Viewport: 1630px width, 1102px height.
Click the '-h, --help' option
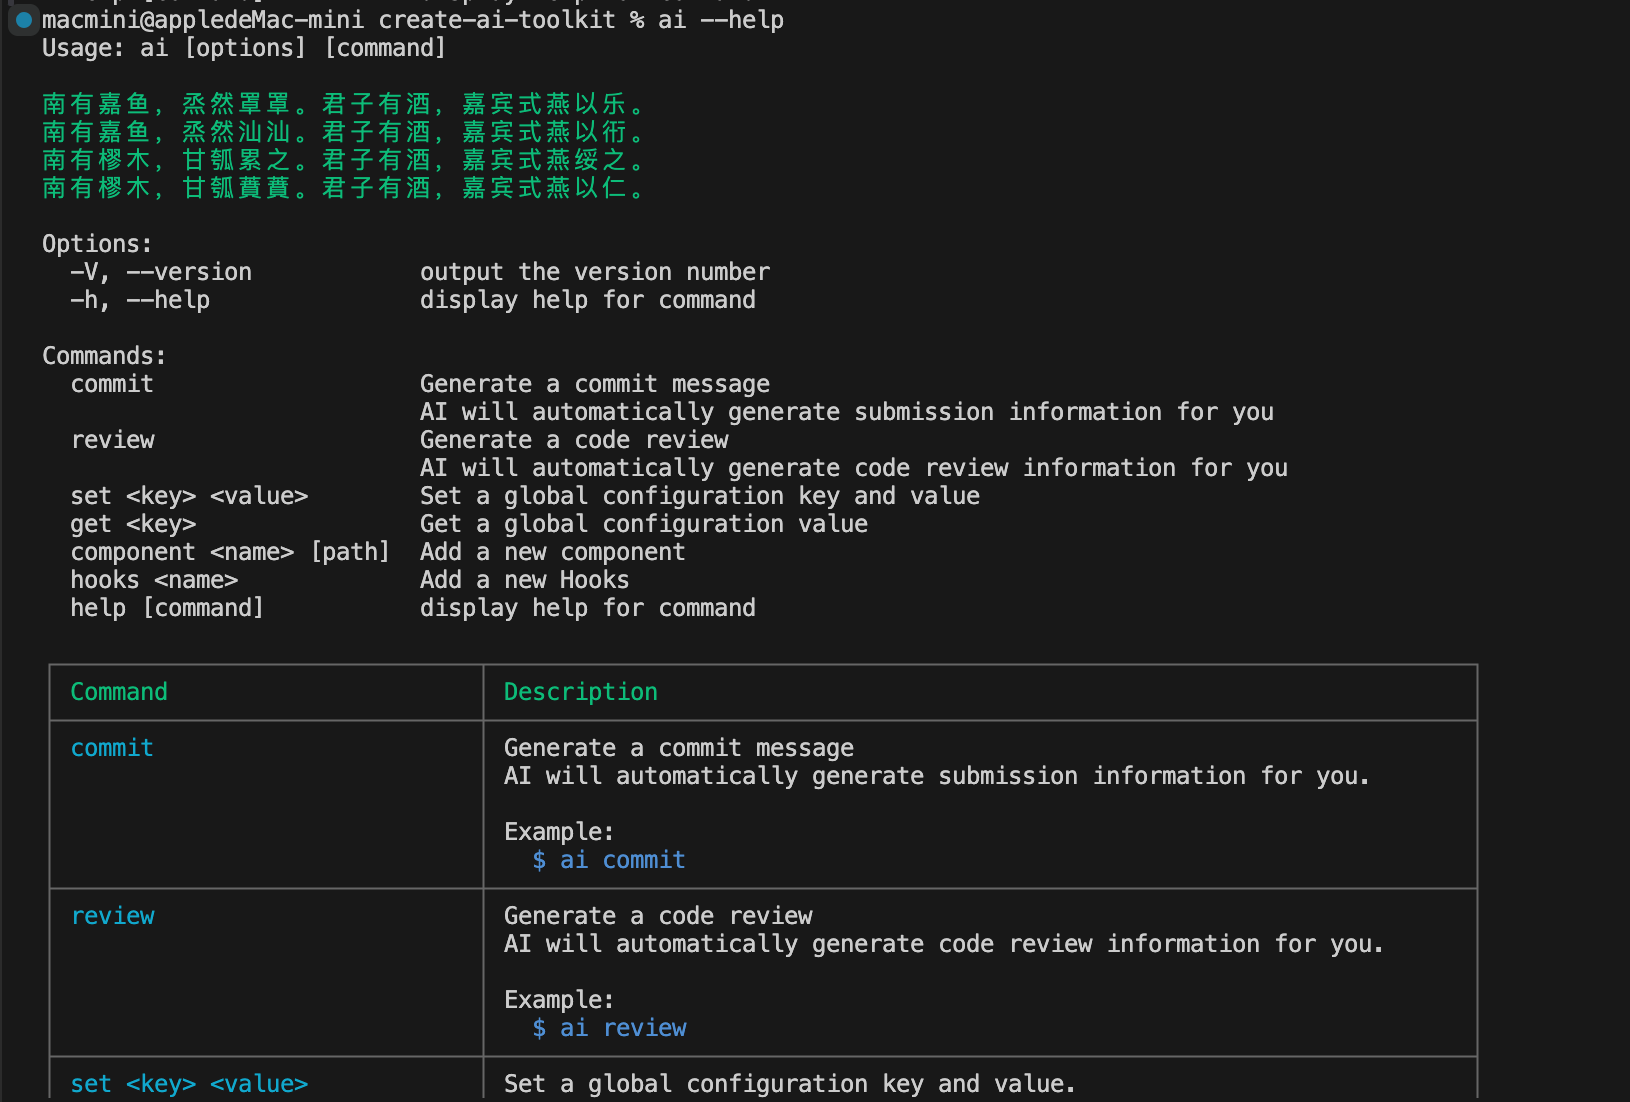140,300
